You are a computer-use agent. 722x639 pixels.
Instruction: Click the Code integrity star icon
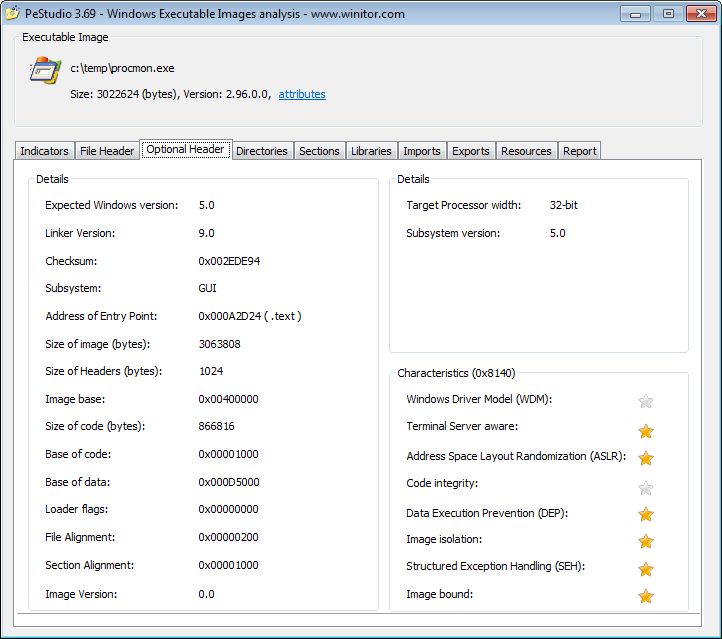coord(646,488)
